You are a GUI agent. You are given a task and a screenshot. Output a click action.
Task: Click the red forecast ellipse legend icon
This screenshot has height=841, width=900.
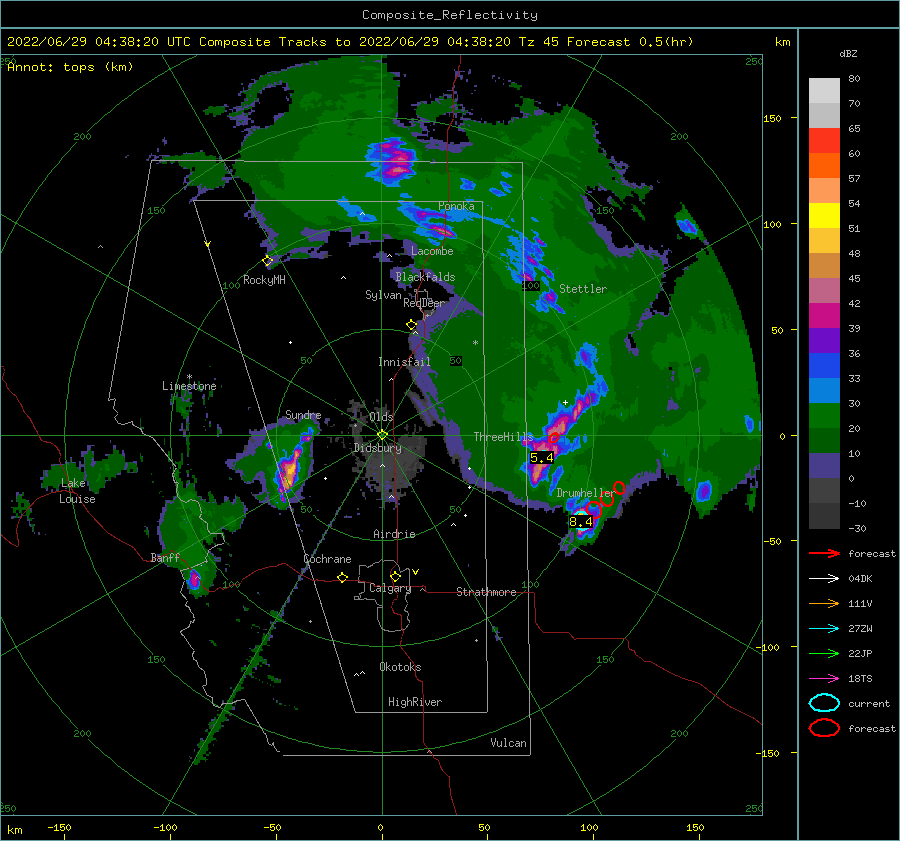[x=824, y=728]
